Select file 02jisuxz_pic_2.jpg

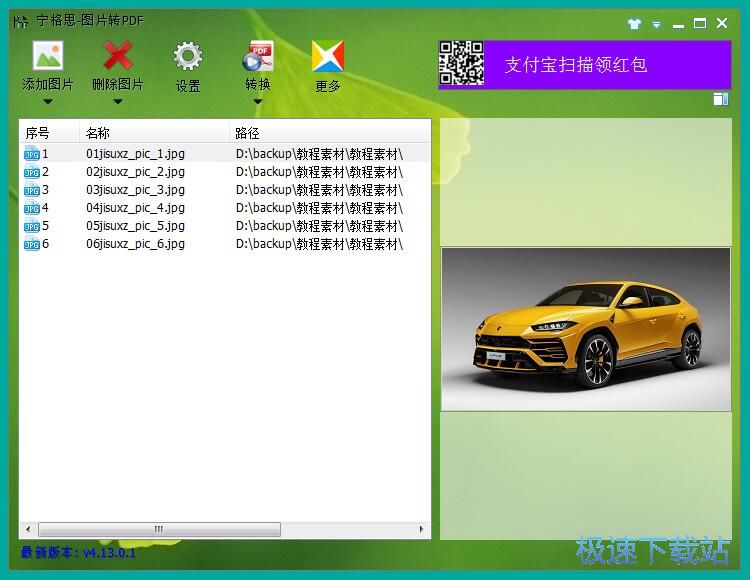coord(135,172)
